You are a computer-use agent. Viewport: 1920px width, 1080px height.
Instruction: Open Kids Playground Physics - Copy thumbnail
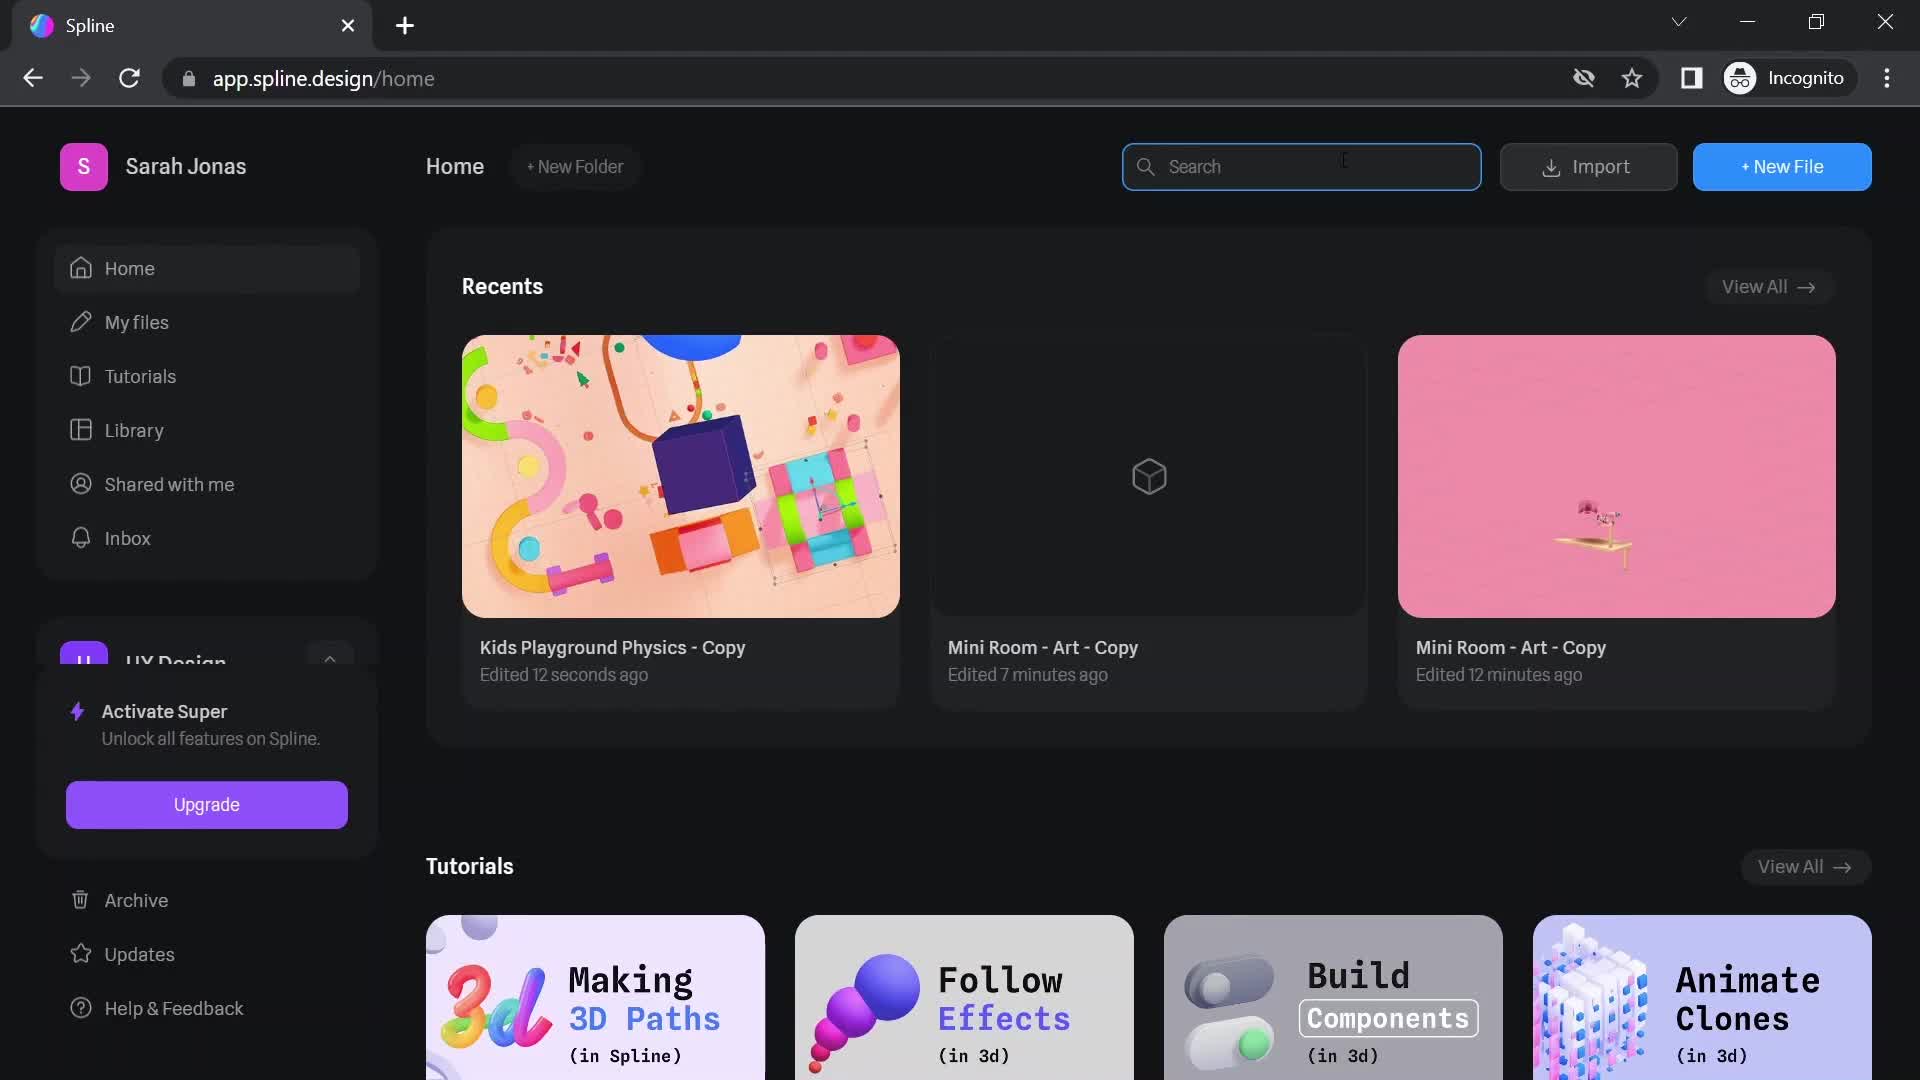(681, 476)
